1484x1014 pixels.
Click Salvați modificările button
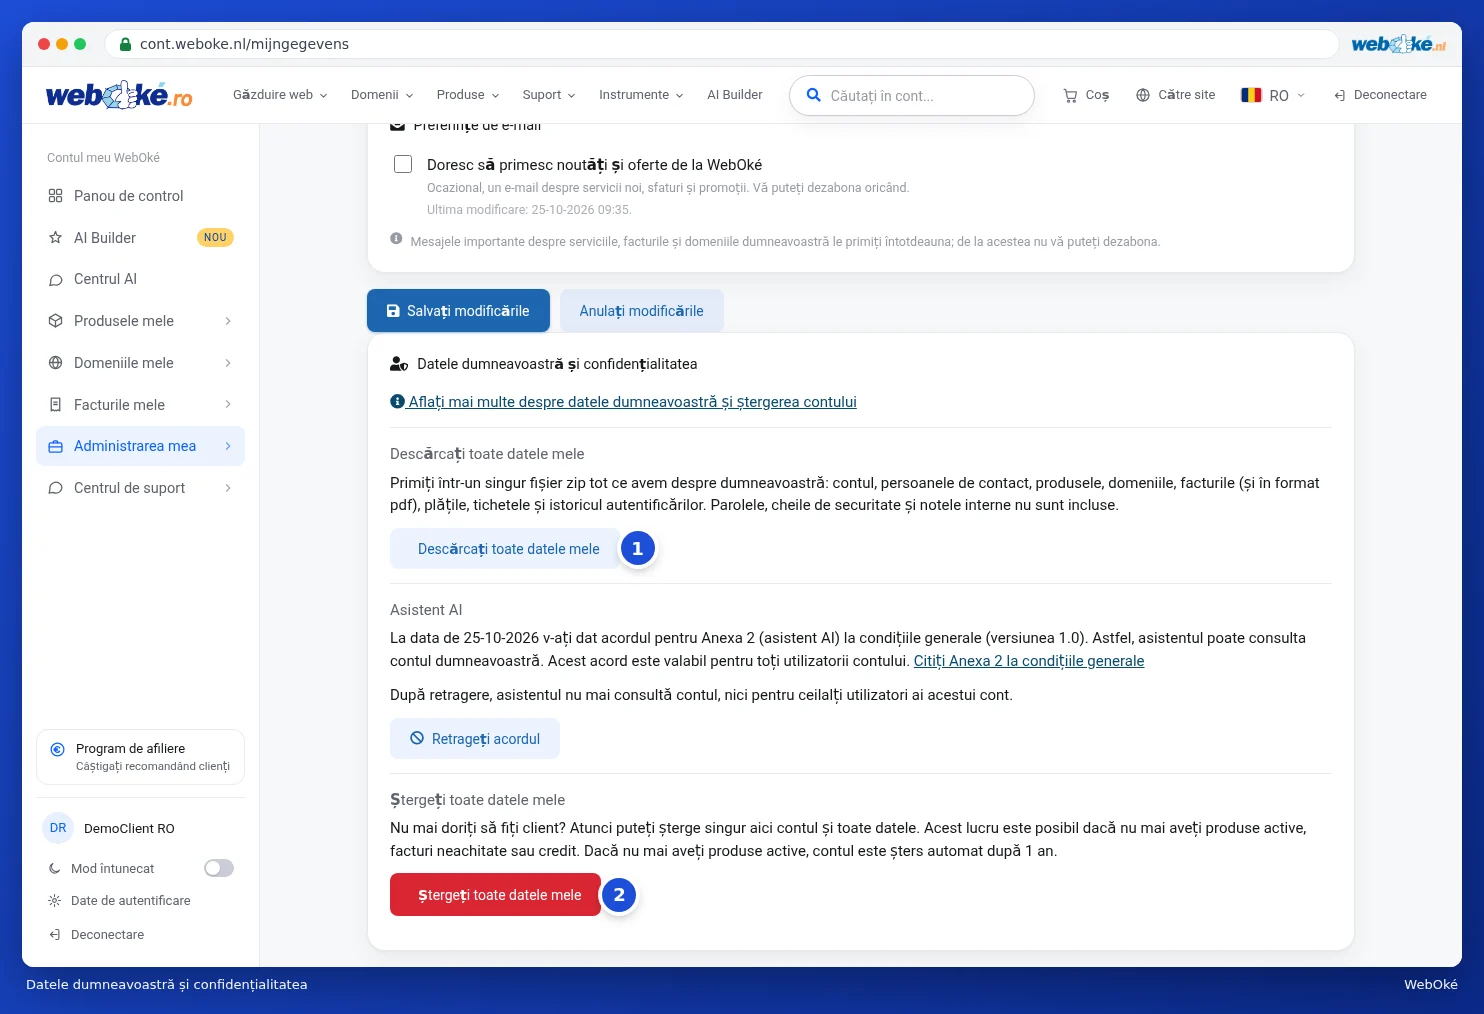click(x=458, y=311)
